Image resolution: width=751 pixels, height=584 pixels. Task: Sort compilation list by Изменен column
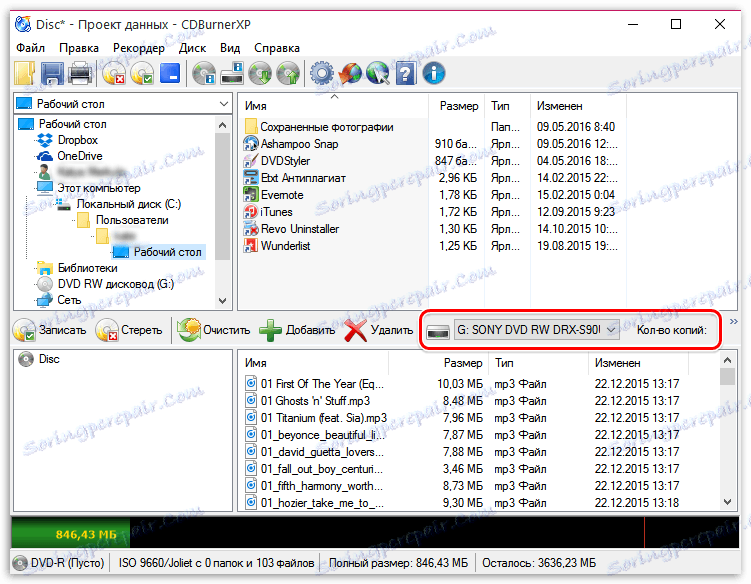pos(638,363)
